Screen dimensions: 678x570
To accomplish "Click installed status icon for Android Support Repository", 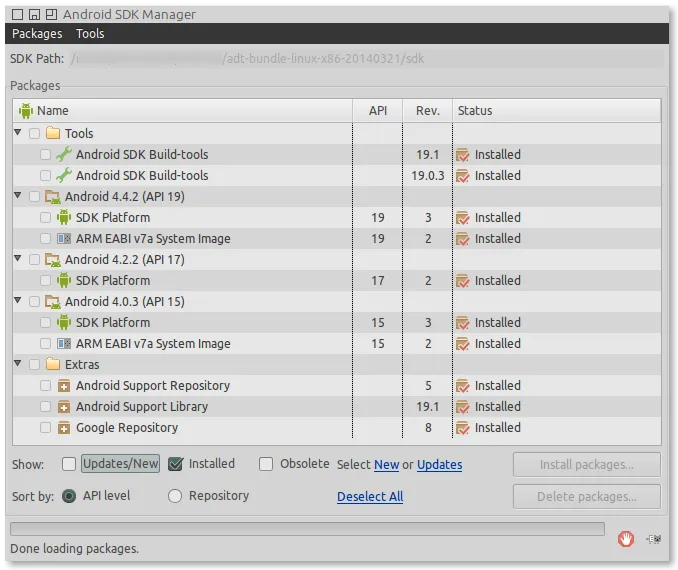I will pyautogui.click(x=462, y=385).
